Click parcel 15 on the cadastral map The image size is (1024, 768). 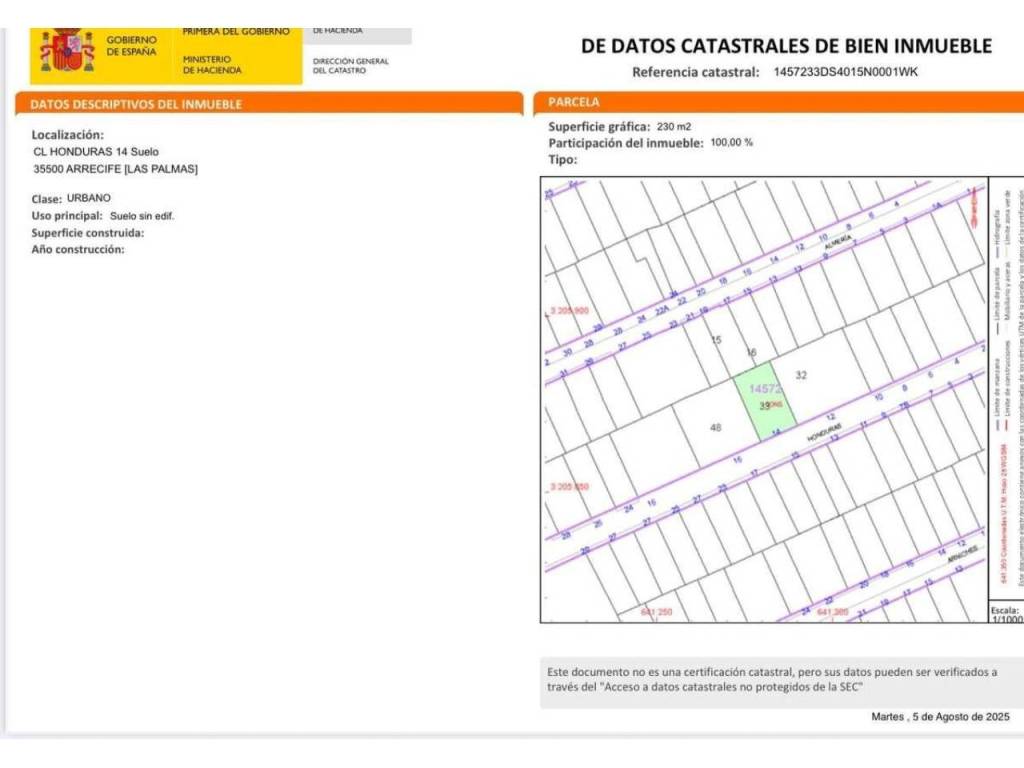715,341
